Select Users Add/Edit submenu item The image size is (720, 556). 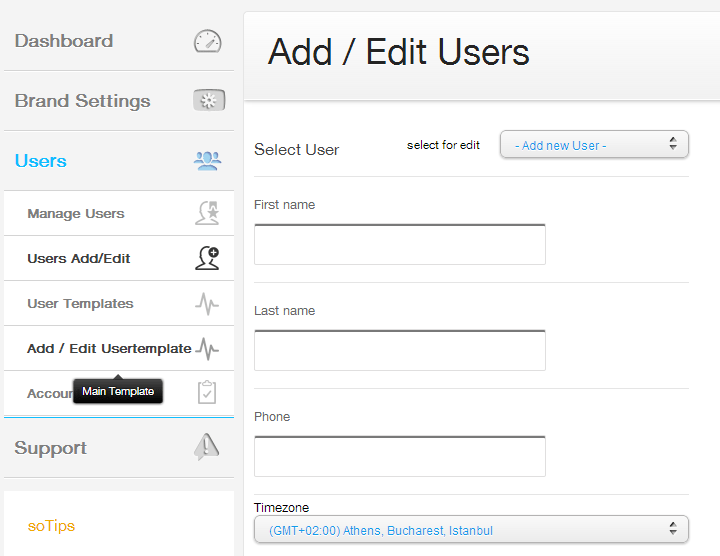pyautogui.click(x=119, y=258)
